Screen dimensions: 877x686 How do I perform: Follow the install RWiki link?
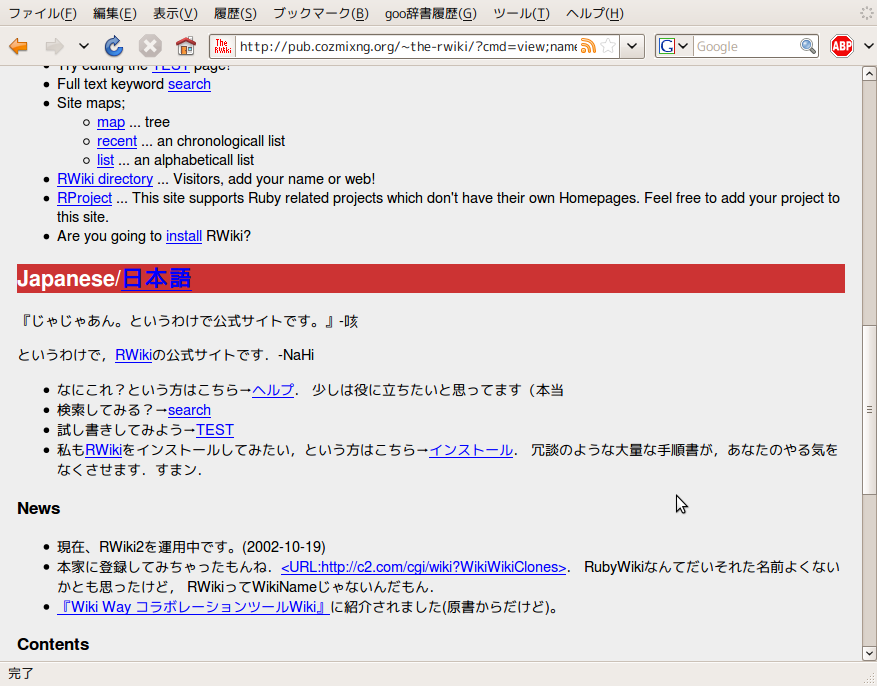[x=184, y=236]
